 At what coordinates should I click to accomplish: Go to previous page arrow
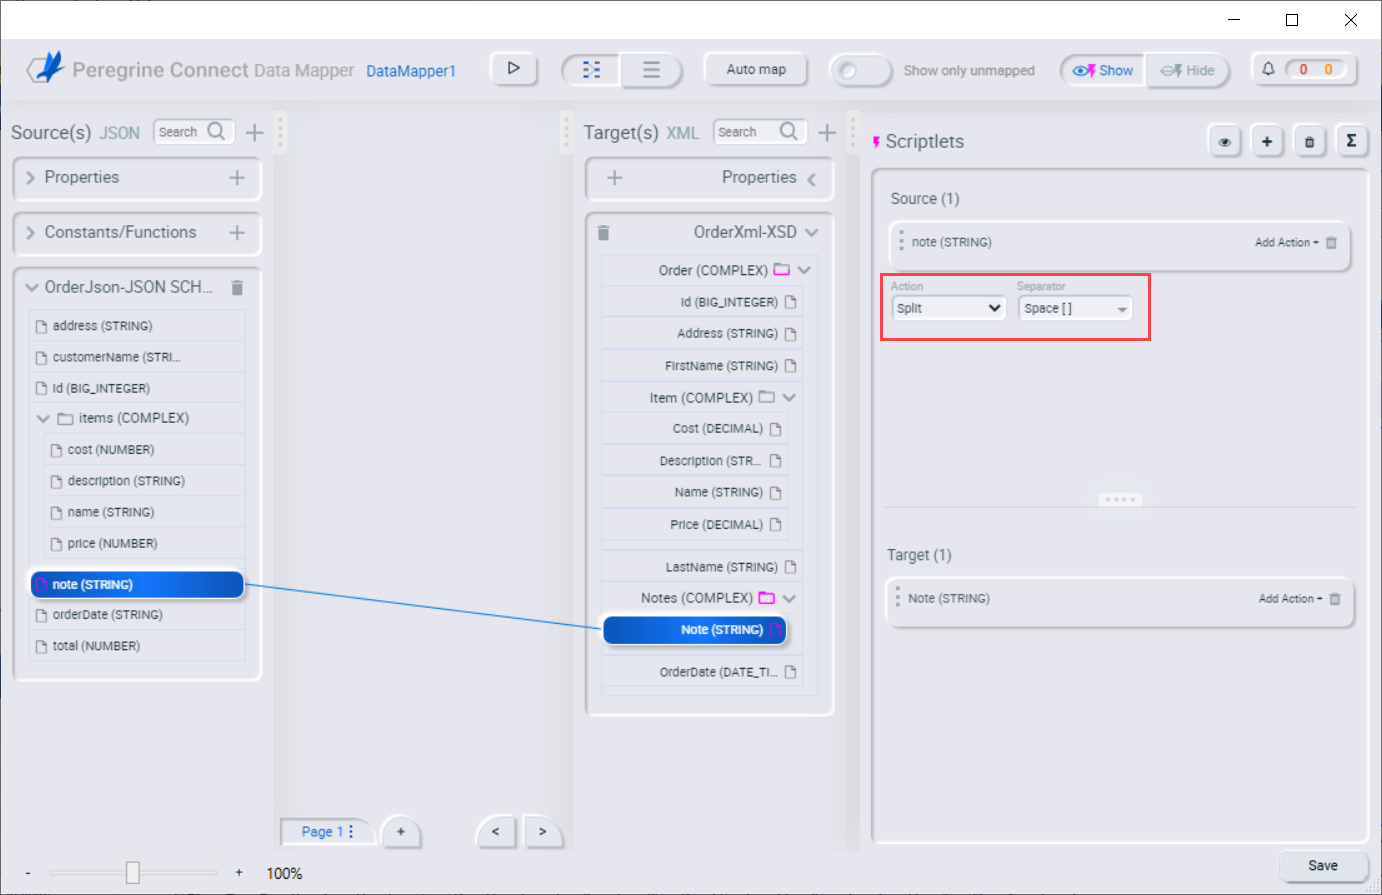coord(495,831)
